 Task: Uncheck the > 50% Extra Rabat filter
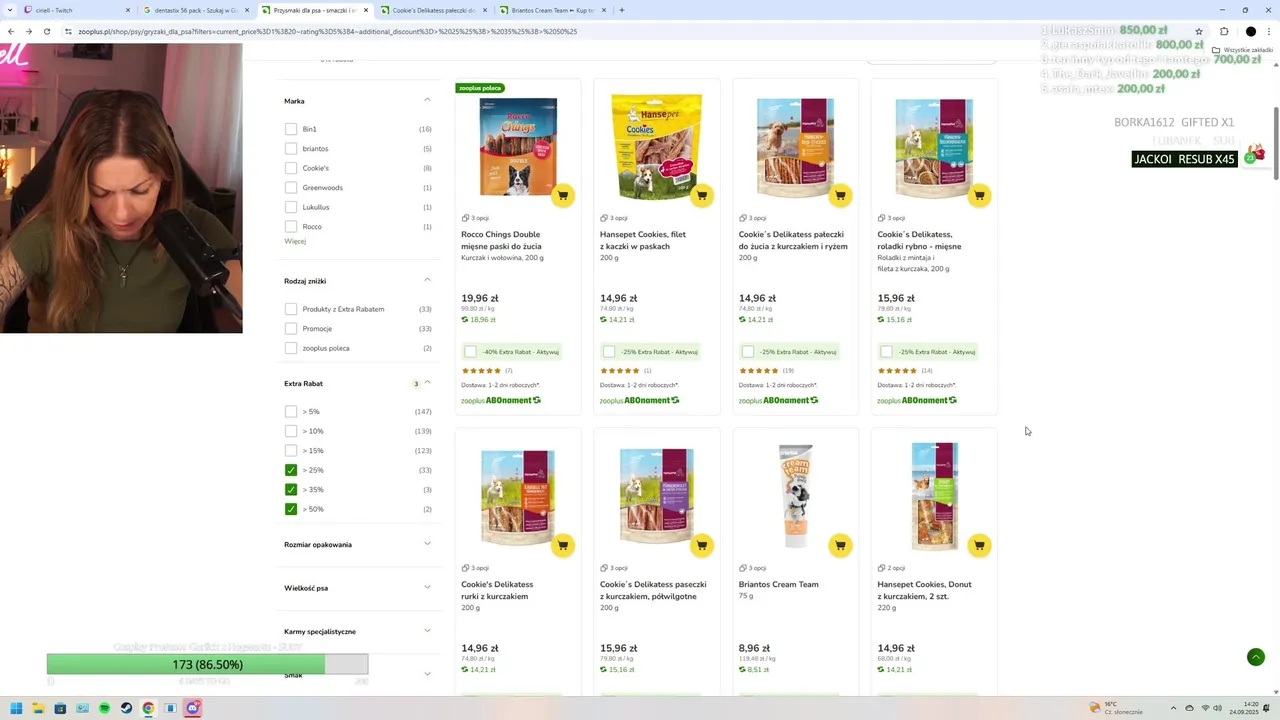click(291, 509)
